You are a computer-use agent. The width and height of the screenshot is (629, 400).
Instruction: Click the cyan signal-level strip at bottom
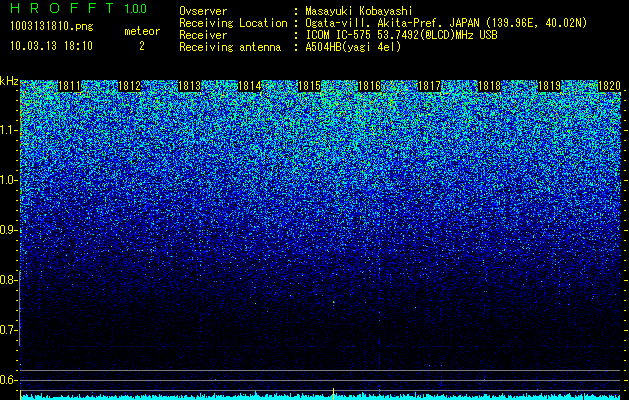point(321,396)
